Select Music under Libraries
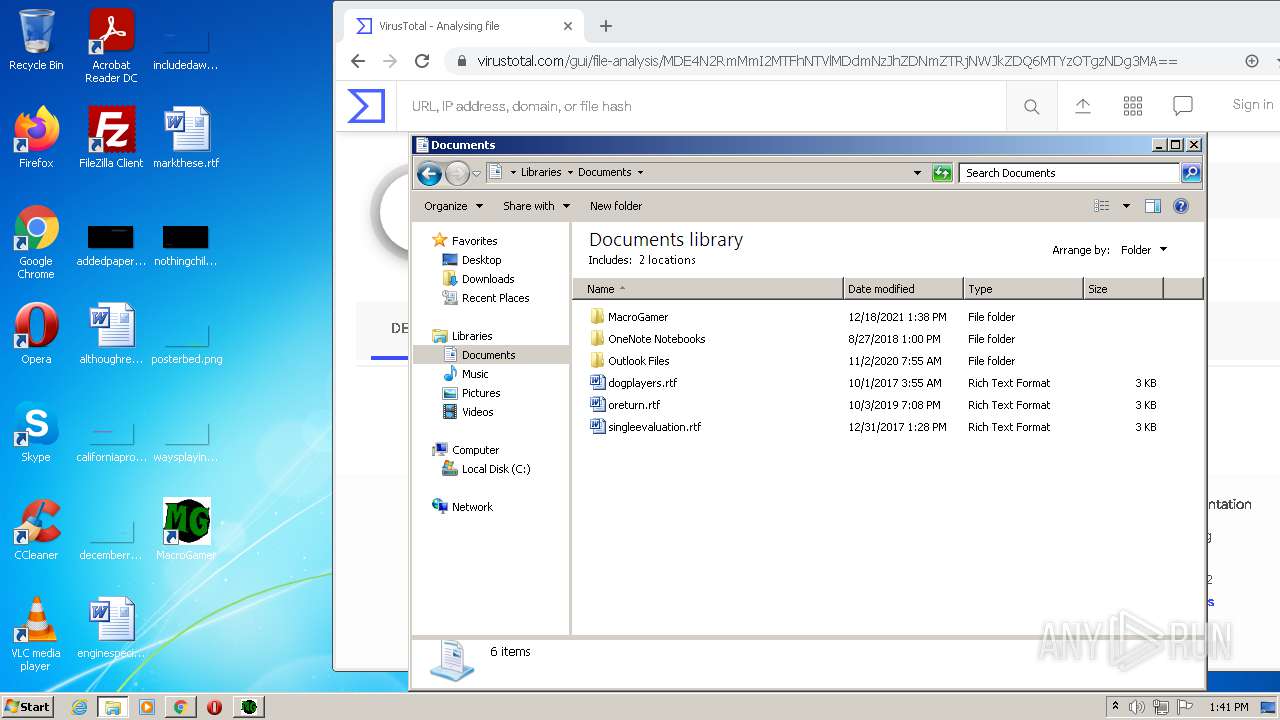The width and height of the screenshot is (1280, 720). 475,374
